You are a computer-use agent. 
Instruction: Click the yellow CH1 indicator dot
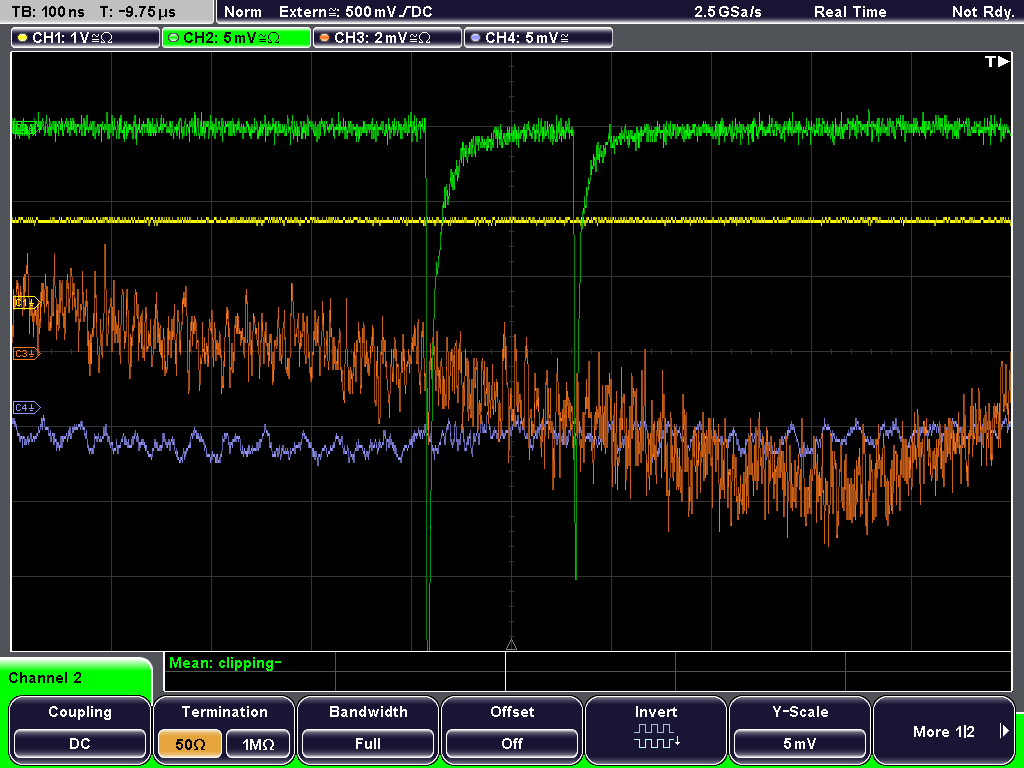pyautogui.click(x=23, y=38)
